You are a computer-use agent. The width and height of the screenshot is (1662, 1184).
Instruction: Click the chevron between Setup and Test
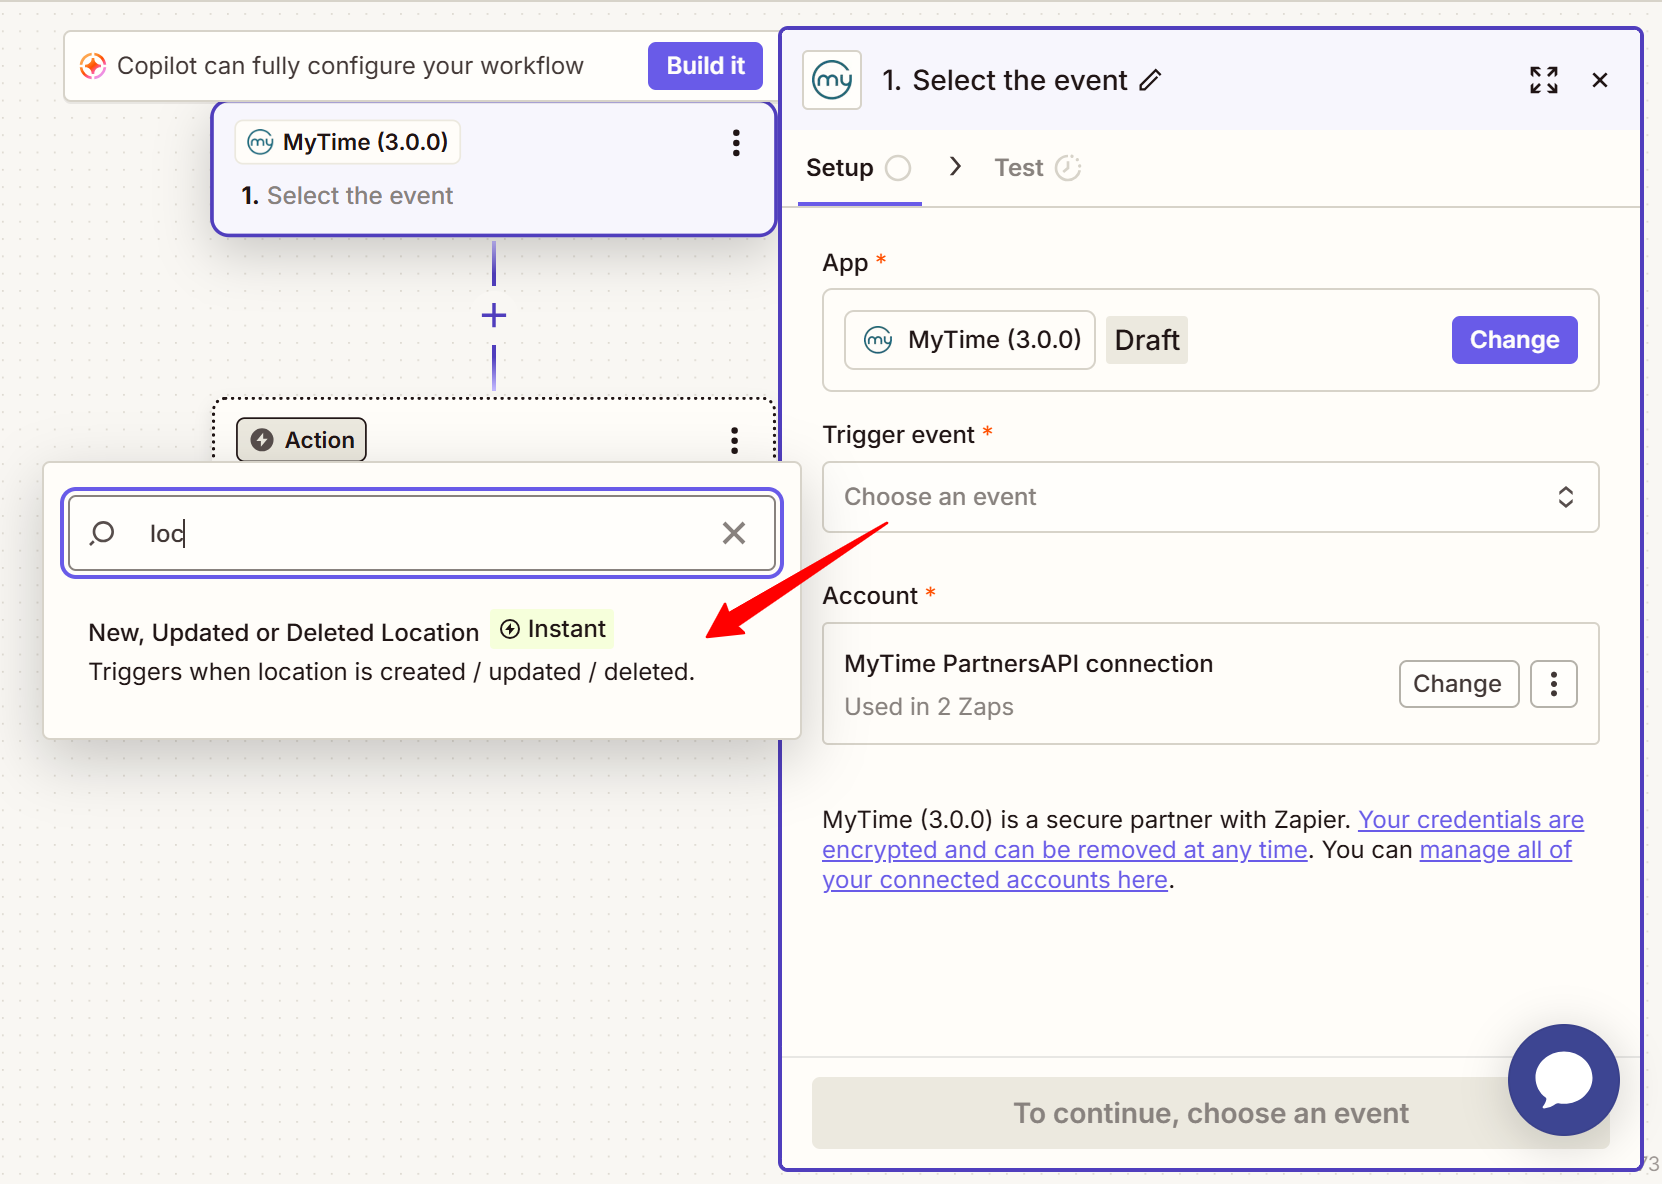pos(955,166)
